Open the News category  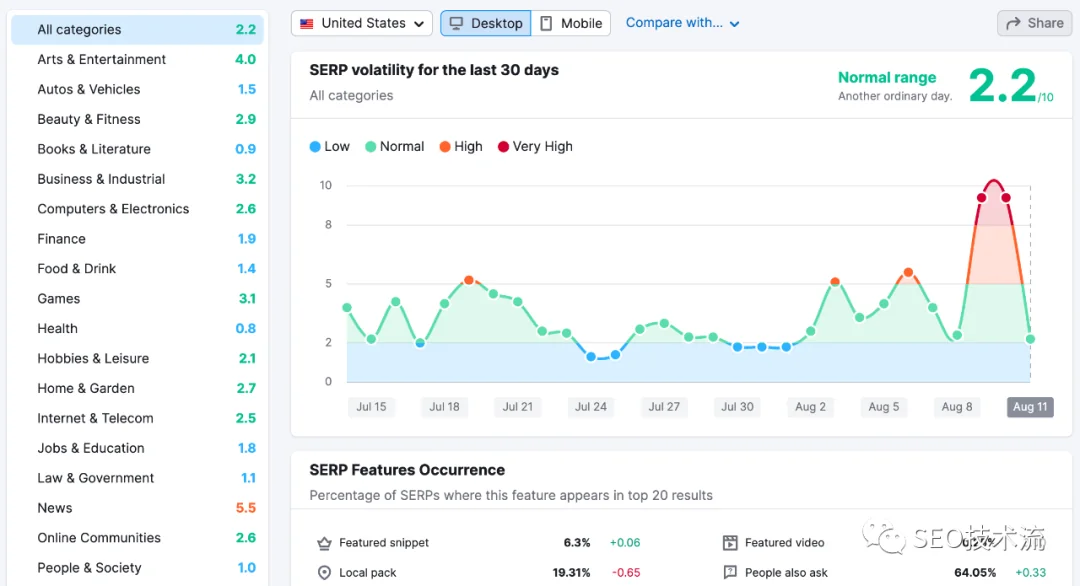tap(137, 508)
